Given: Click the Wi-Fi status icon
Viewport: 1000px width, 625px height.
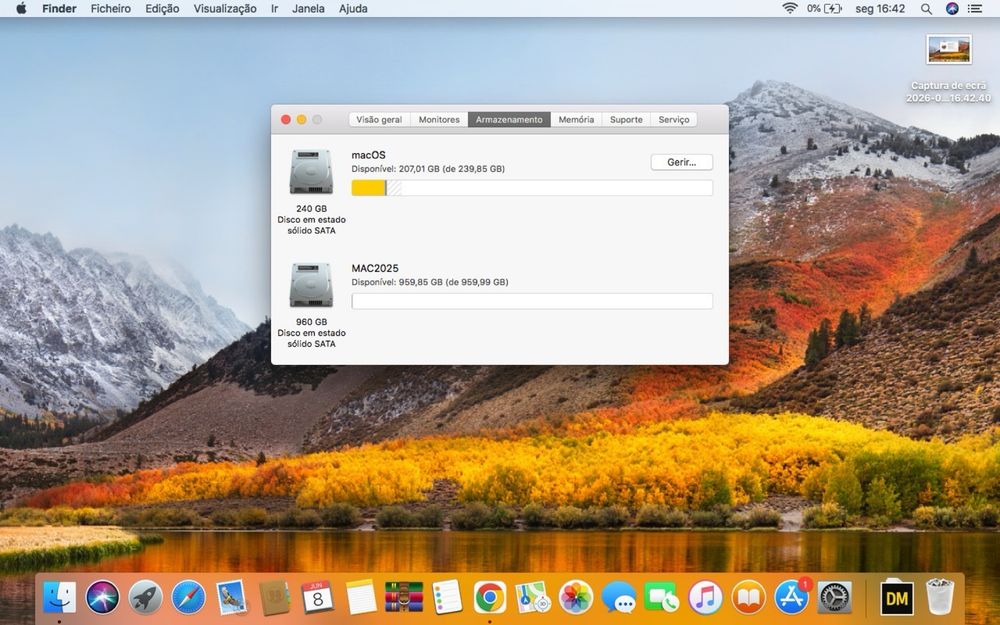Looking at the screenshot, I should coord(790,8).
